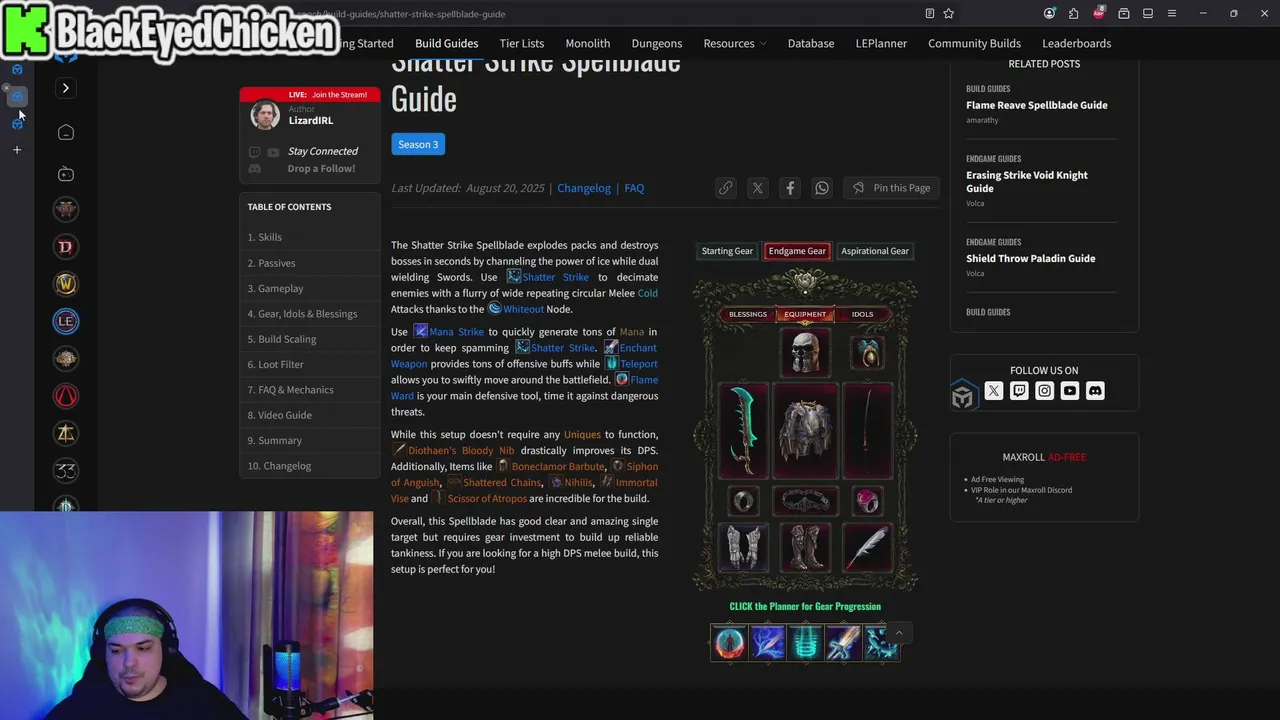The height and width of the screenshot is (720, 1280).
Task: Share the guide on X
Action: click(x=758, y=188)
